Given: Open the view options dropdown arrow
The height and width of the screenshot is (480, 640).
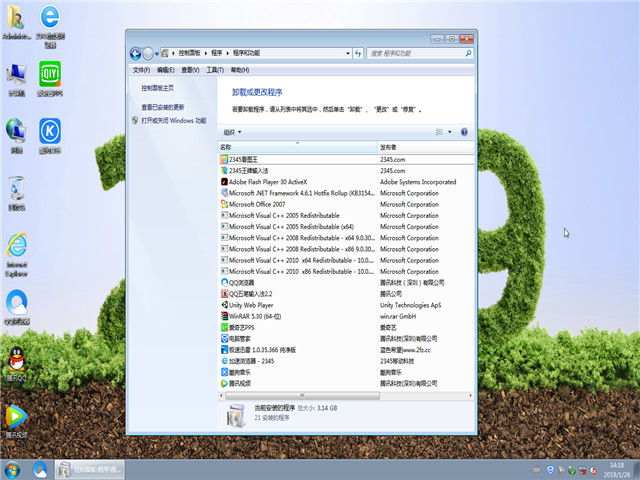Looking at the screenshot, I should [450, 132].
